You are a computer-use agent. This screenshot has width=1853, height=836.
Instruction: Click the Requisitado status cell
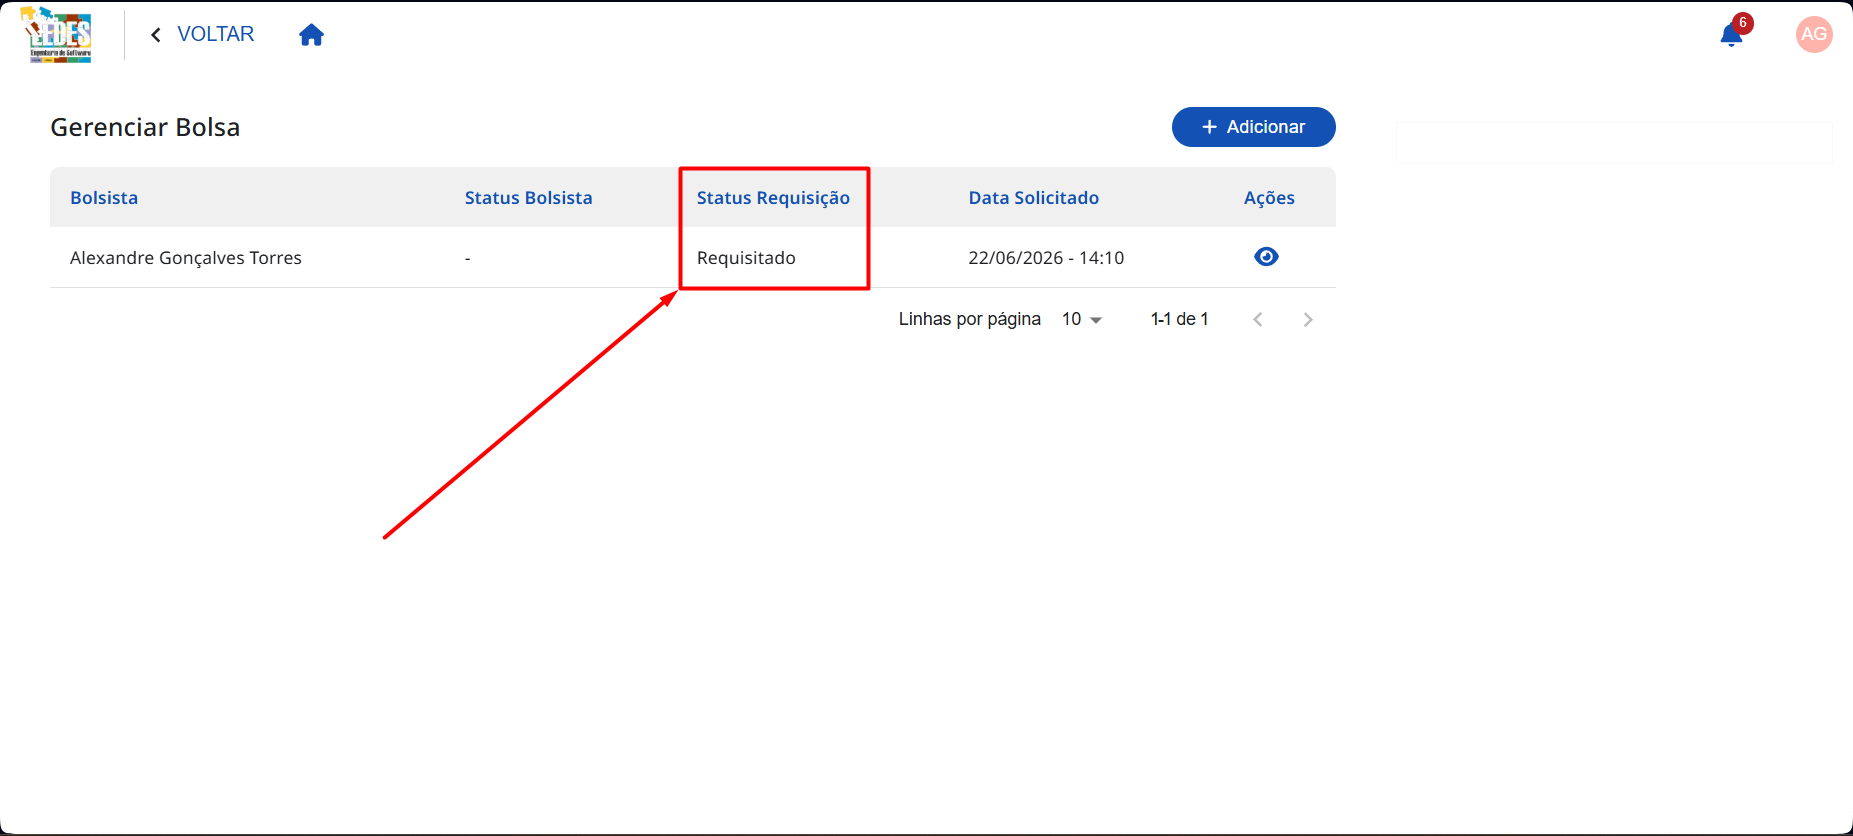746,258
